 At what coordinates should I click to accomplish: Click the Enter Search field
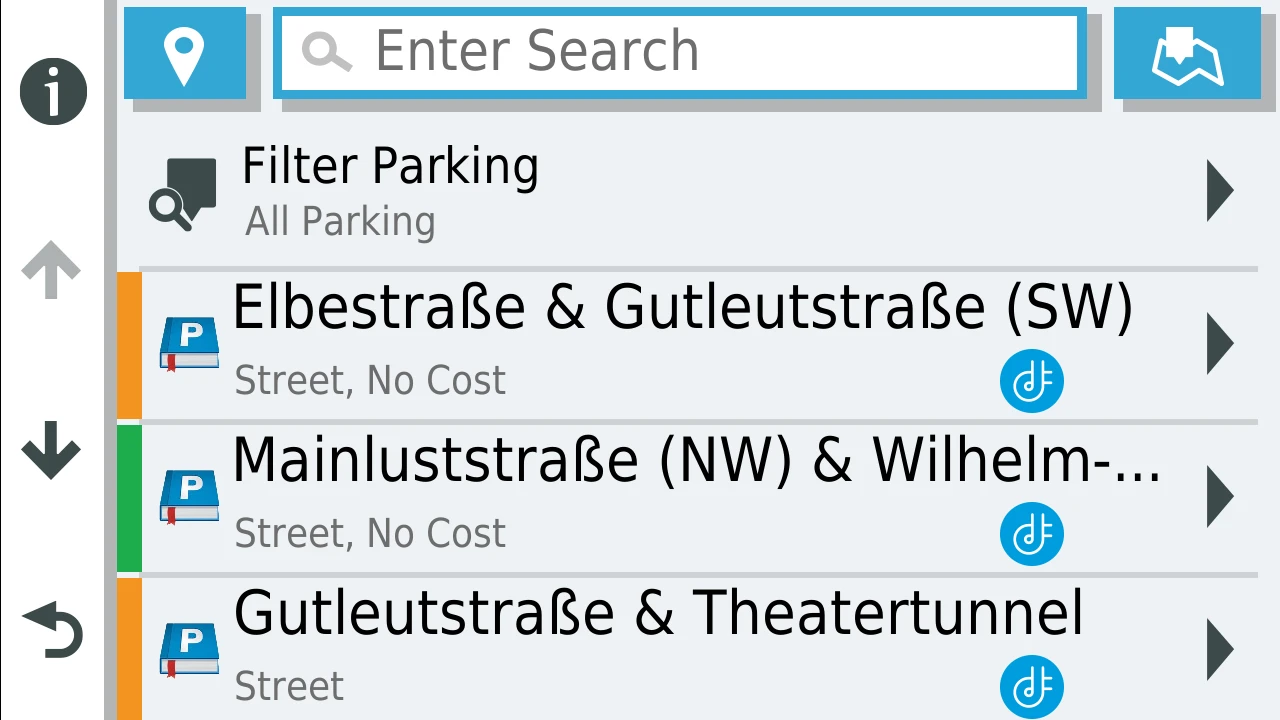680,53
